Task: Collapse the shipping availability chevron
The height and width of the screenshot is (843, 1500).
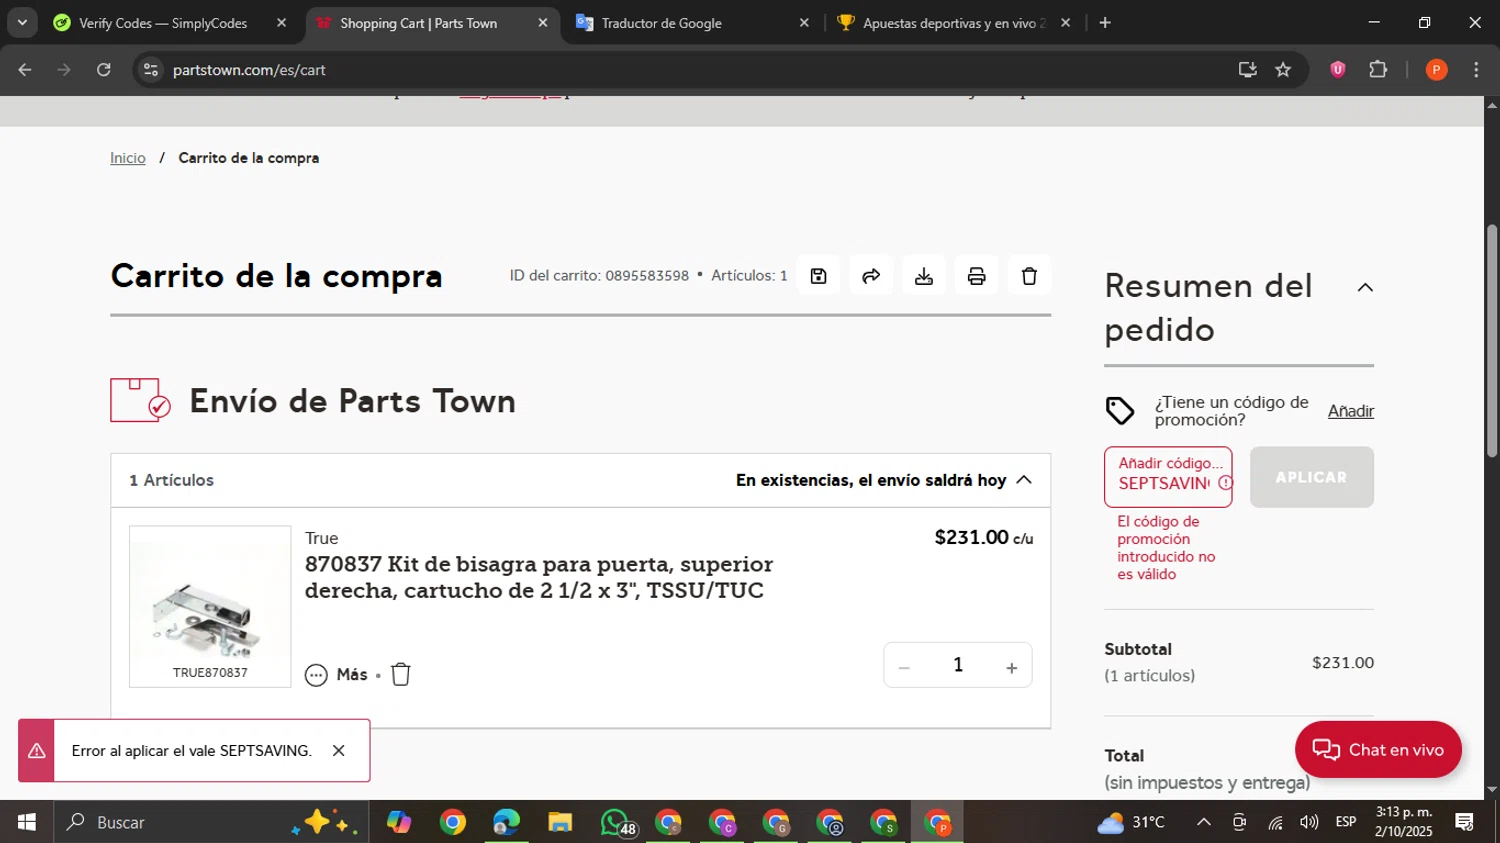Action: 1024,480
